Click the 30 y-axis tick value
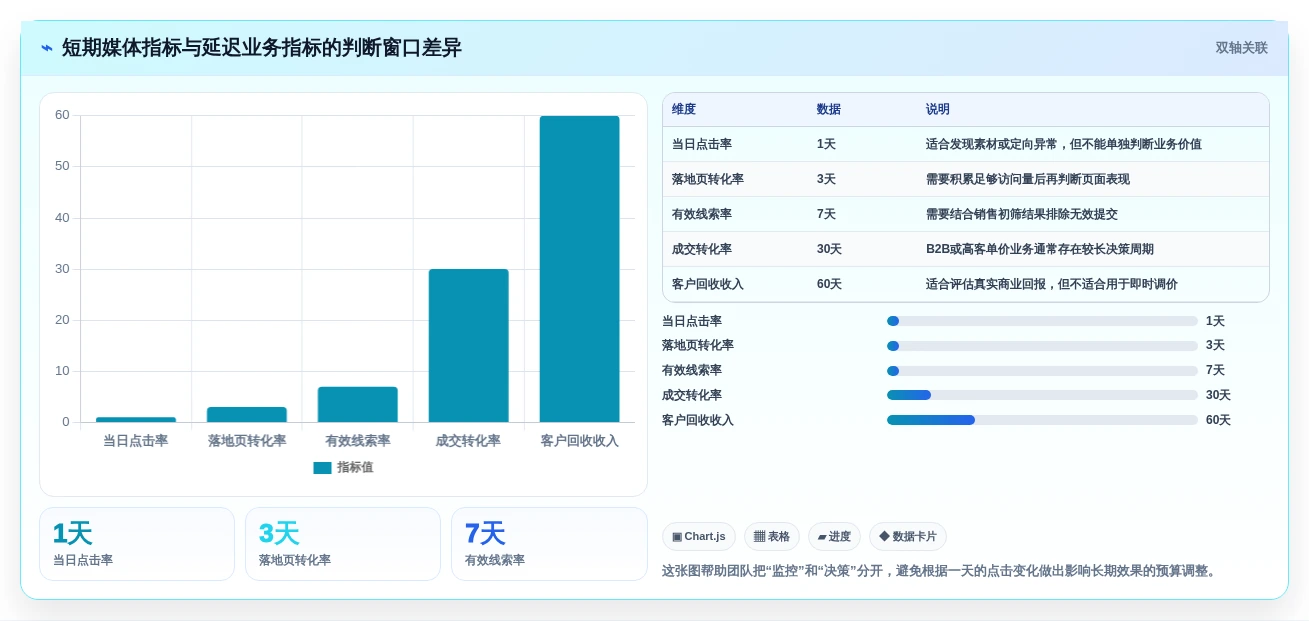Viewport: 1309px width, 621px height. coord(62,269)
